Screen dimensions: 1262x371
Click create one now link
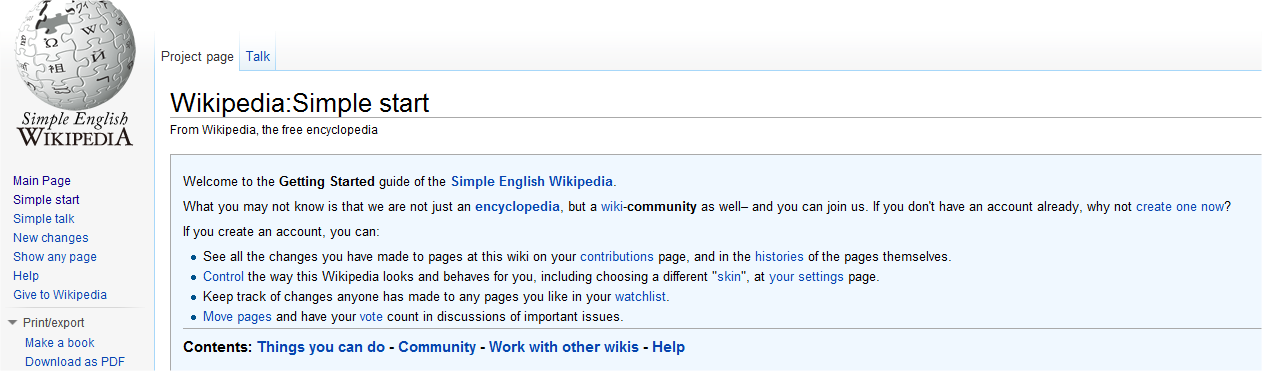1180,207
